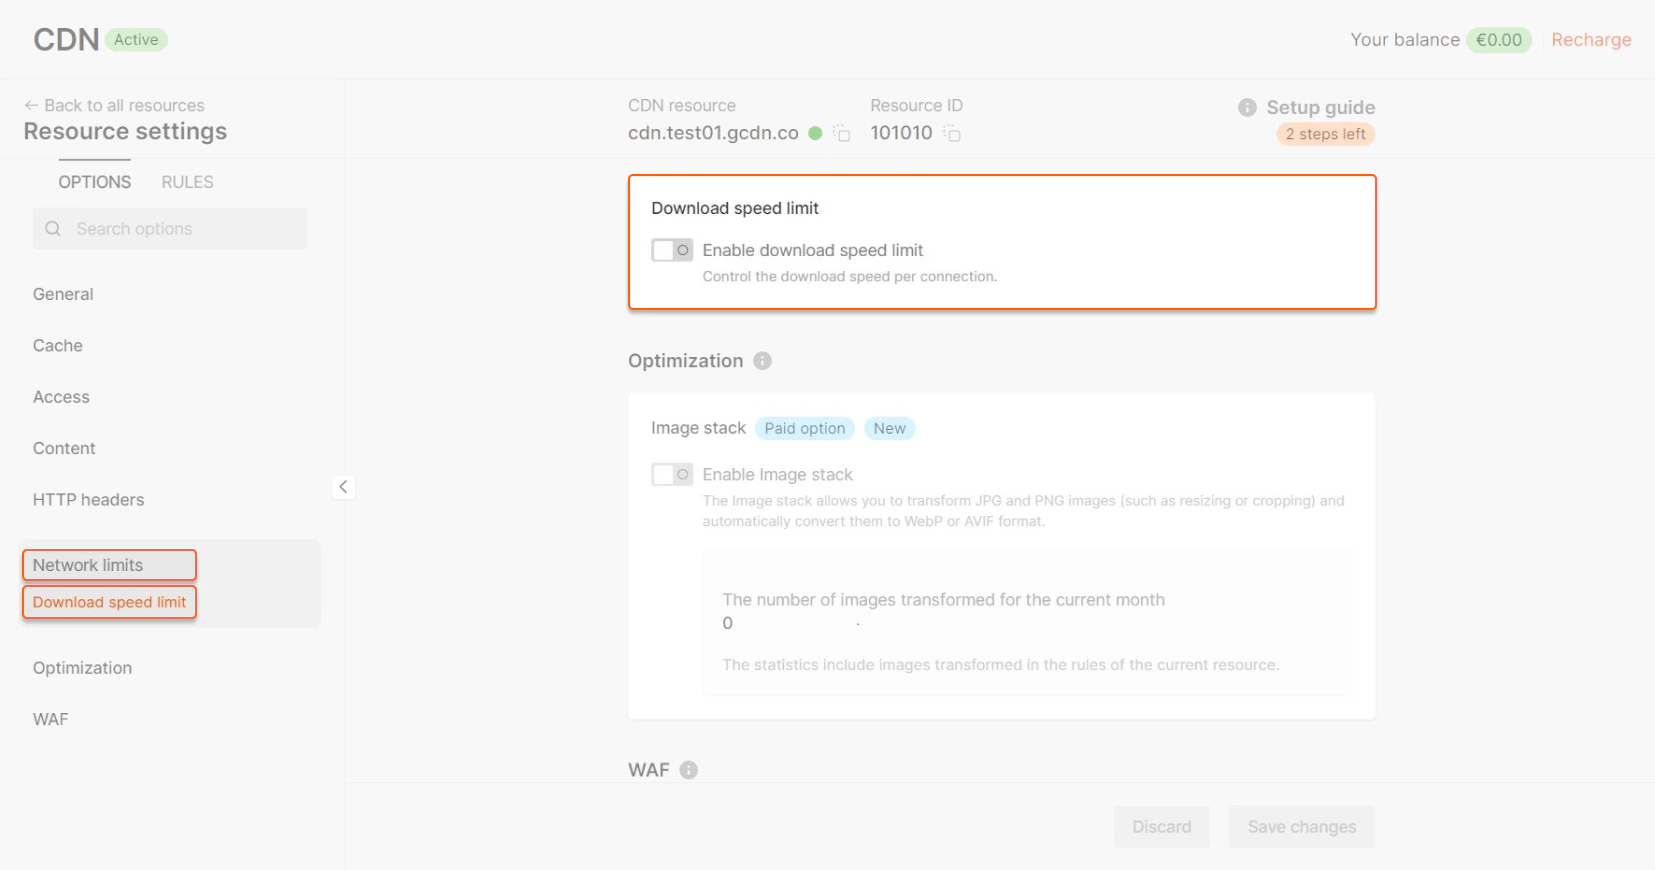The width and height of the screenshot is (1655, 870).
Task: Enable the download speed limit toggle
Action: point(671,249)
